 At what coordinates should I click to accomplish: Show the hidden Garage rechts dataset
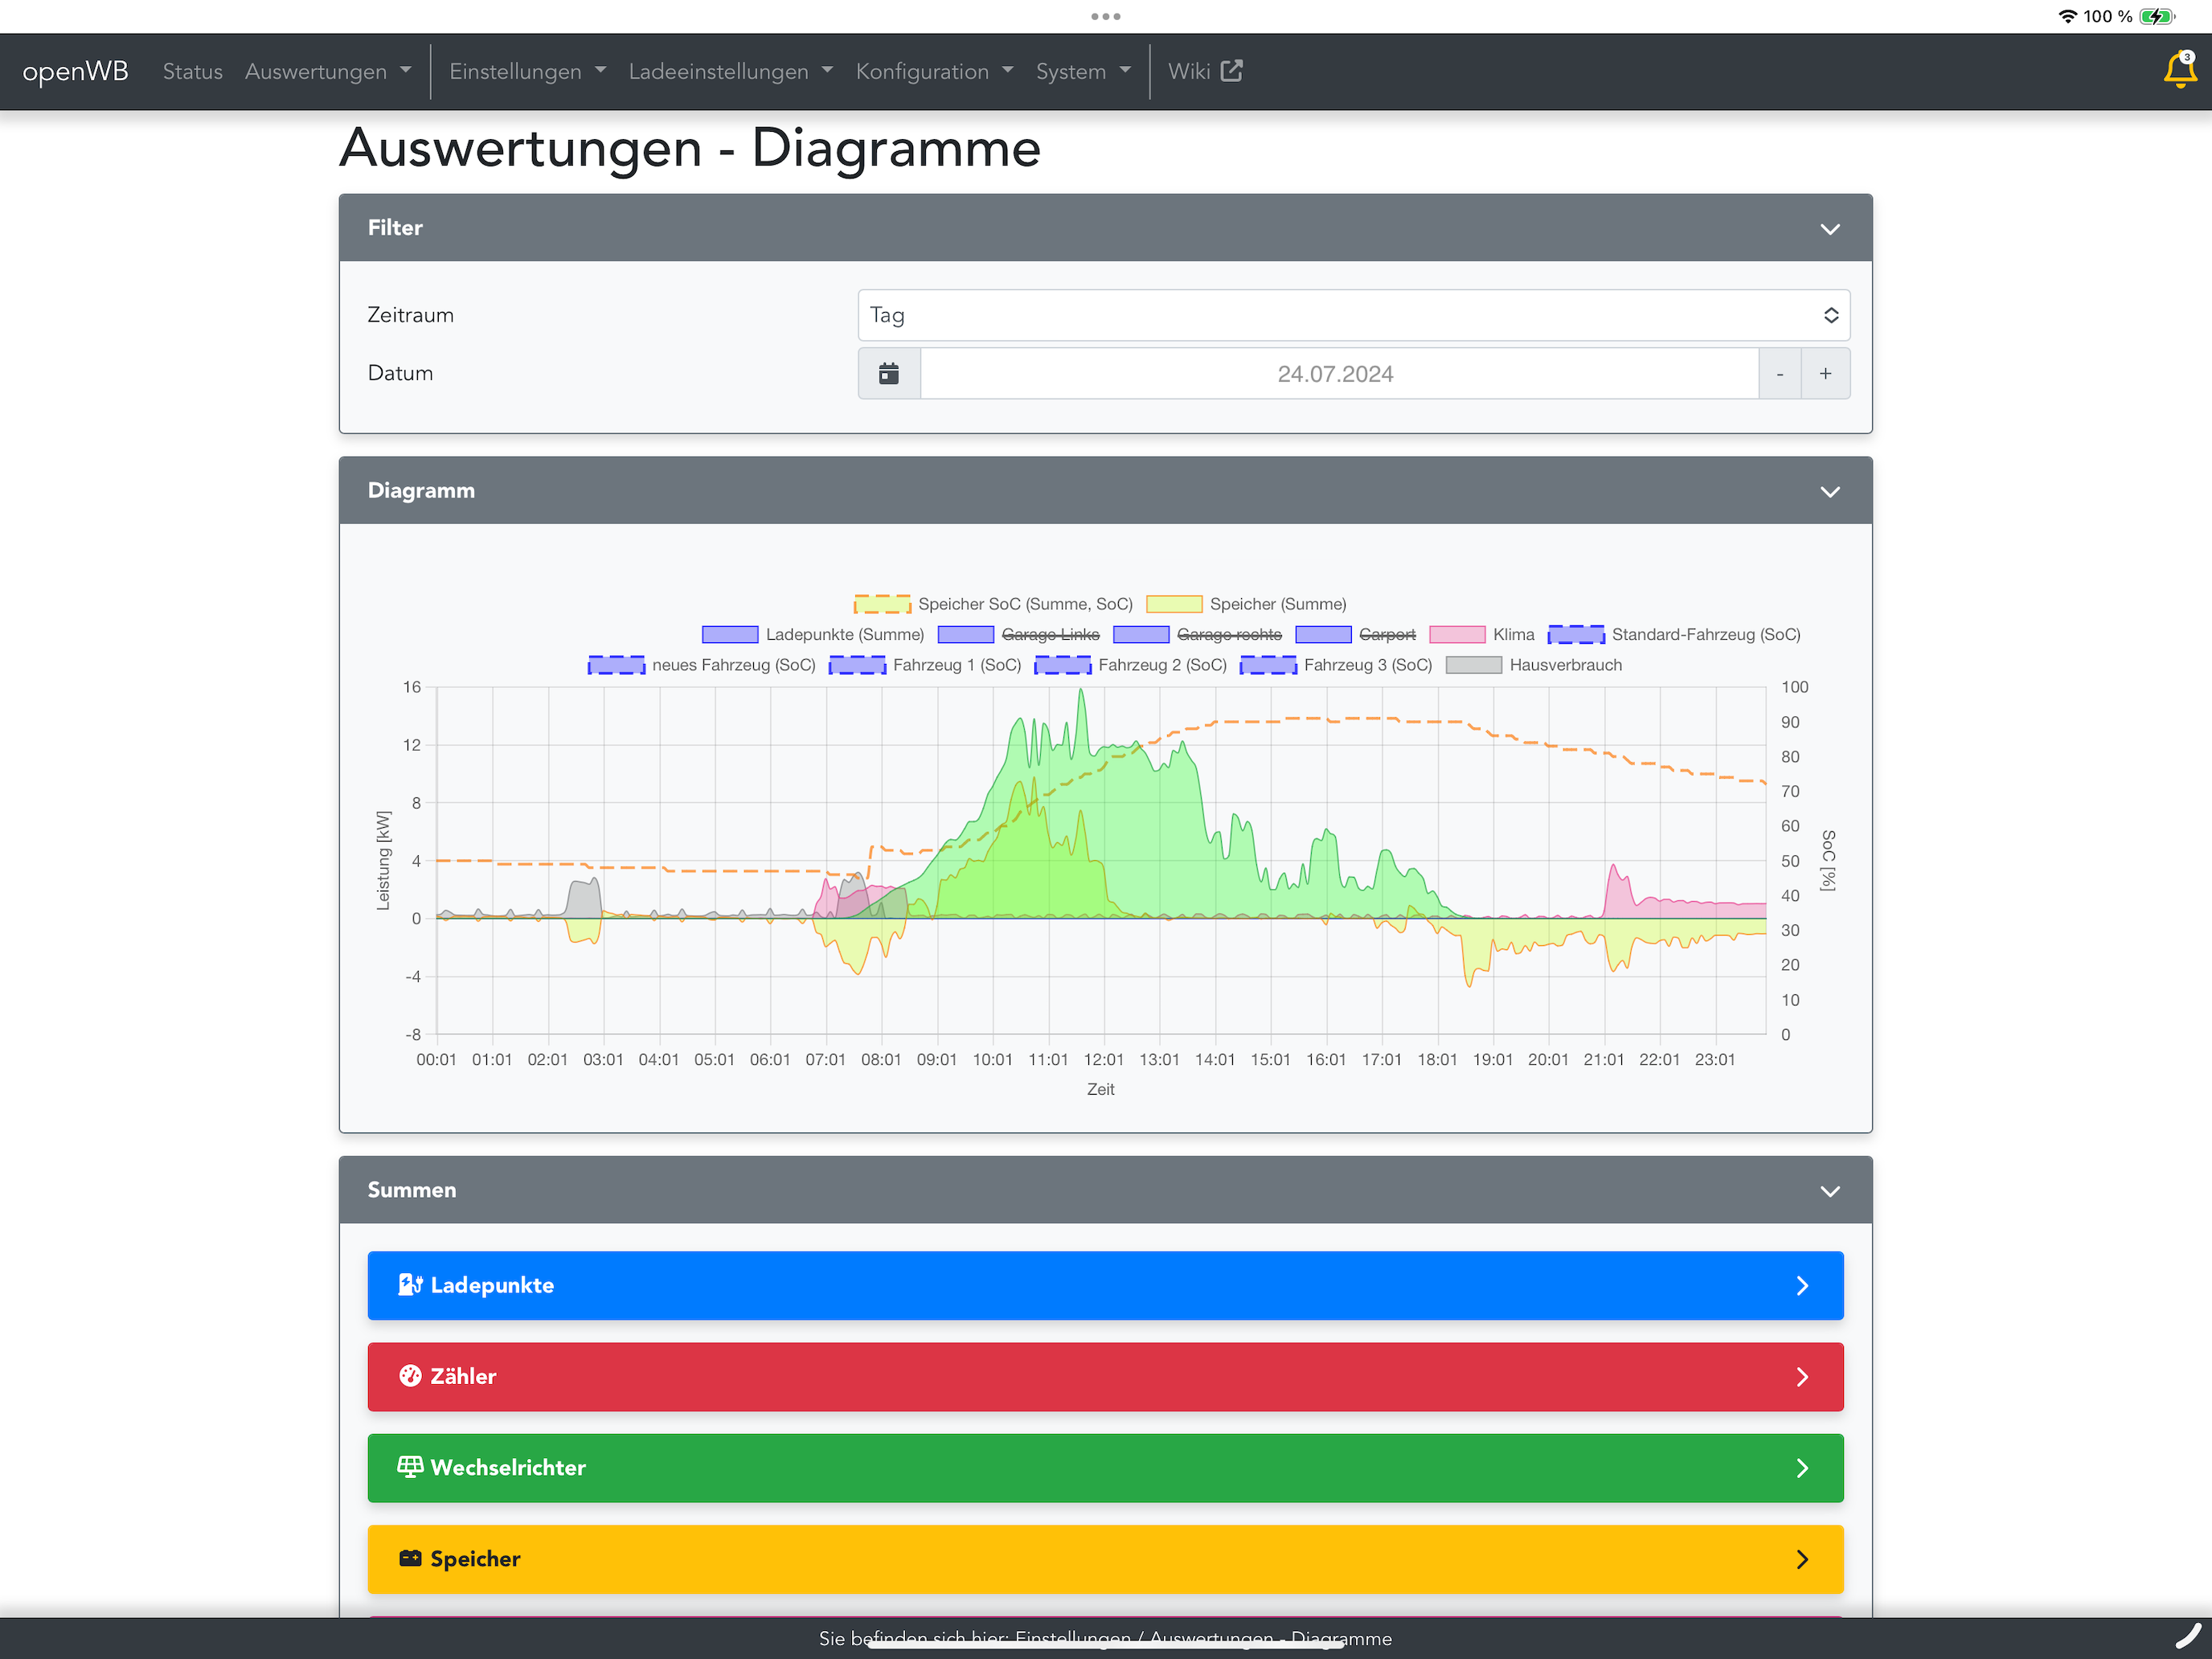click(x=1197, y=634)
